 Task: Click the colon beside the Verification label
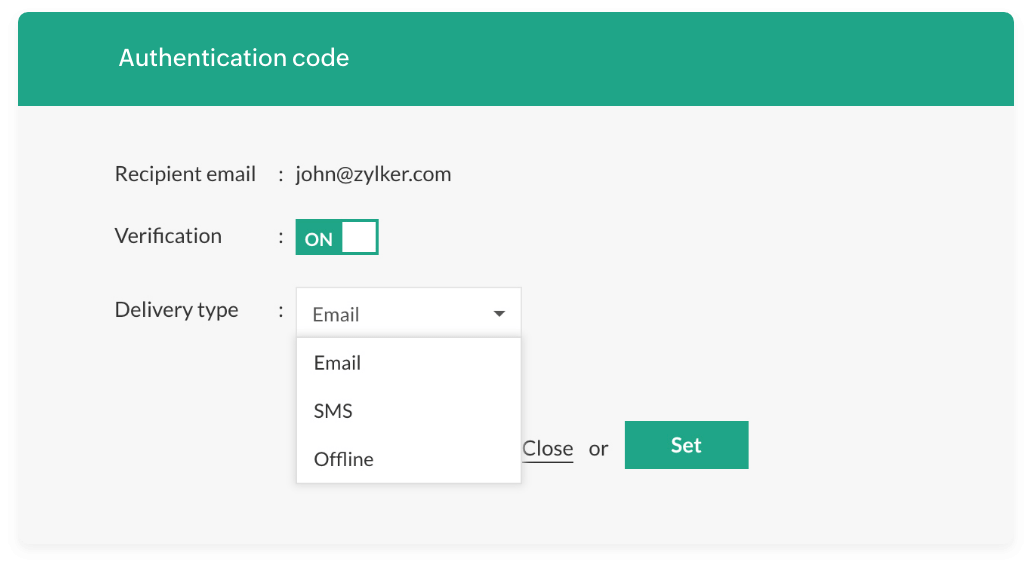(281, 237)
